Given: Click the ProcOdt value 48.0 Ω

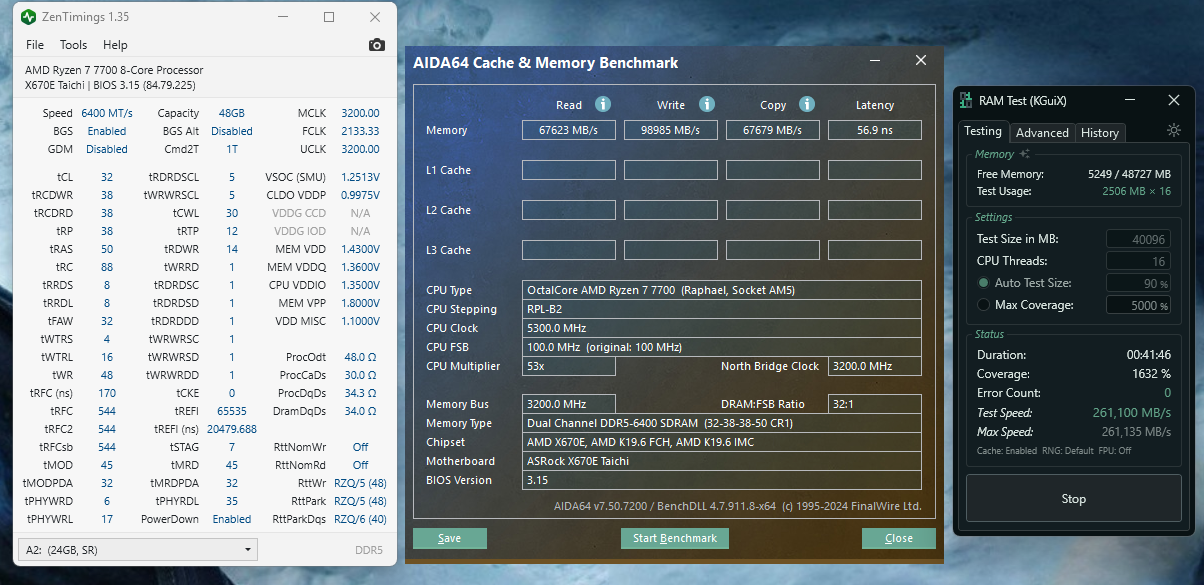Looking at the screenshot, I should (x=360, y=357).
